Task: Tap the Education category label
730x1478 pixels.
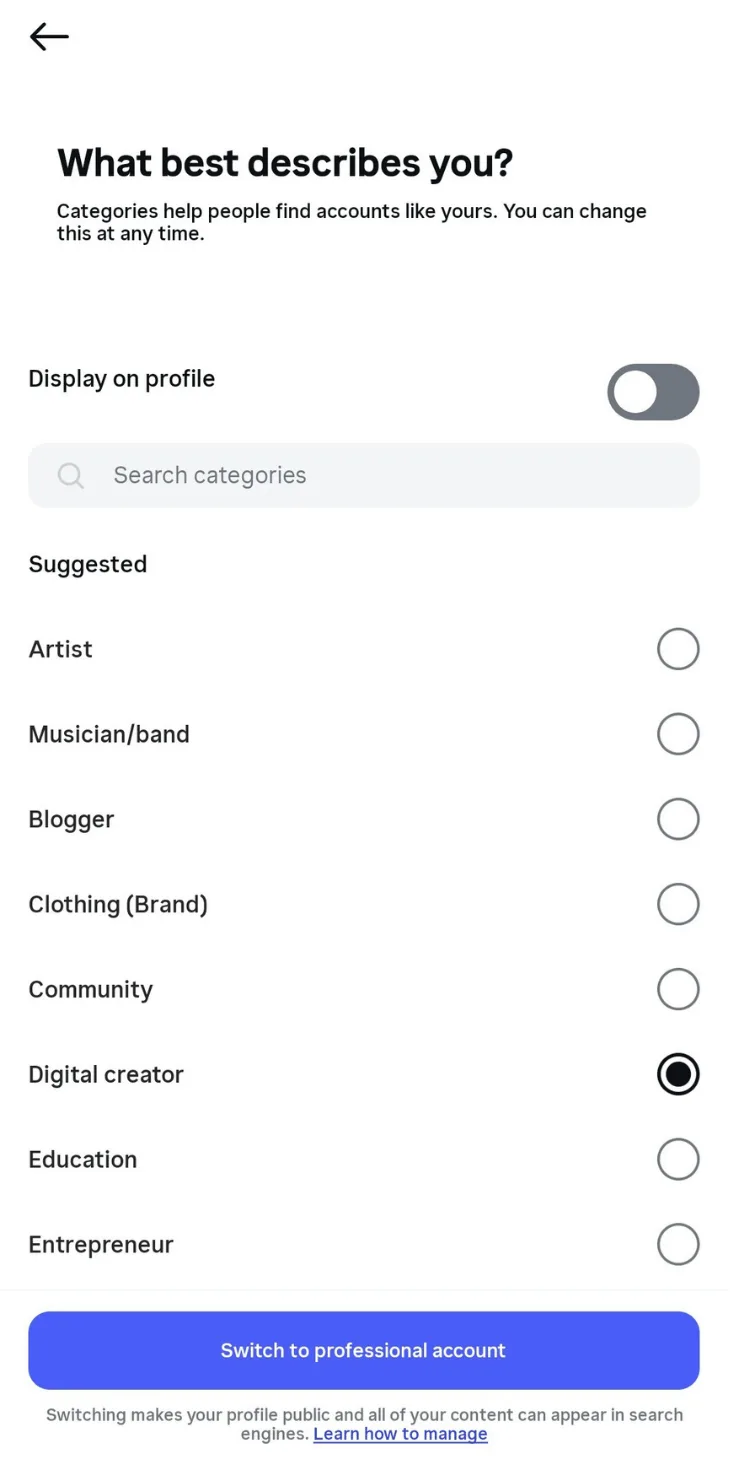Action: 83,1159
